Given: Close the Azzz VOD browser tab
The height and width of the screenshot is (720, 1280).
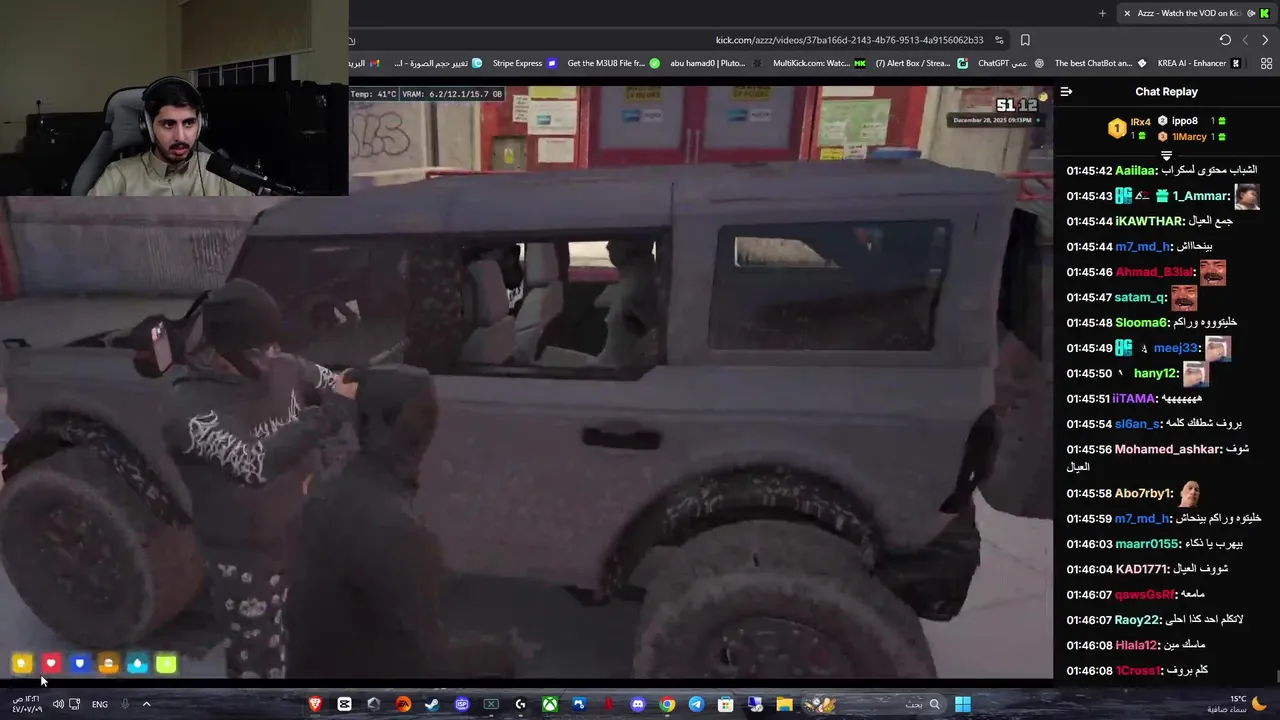Looking at the screenshot, I should pyautogui.click(x=1128, y=13).
